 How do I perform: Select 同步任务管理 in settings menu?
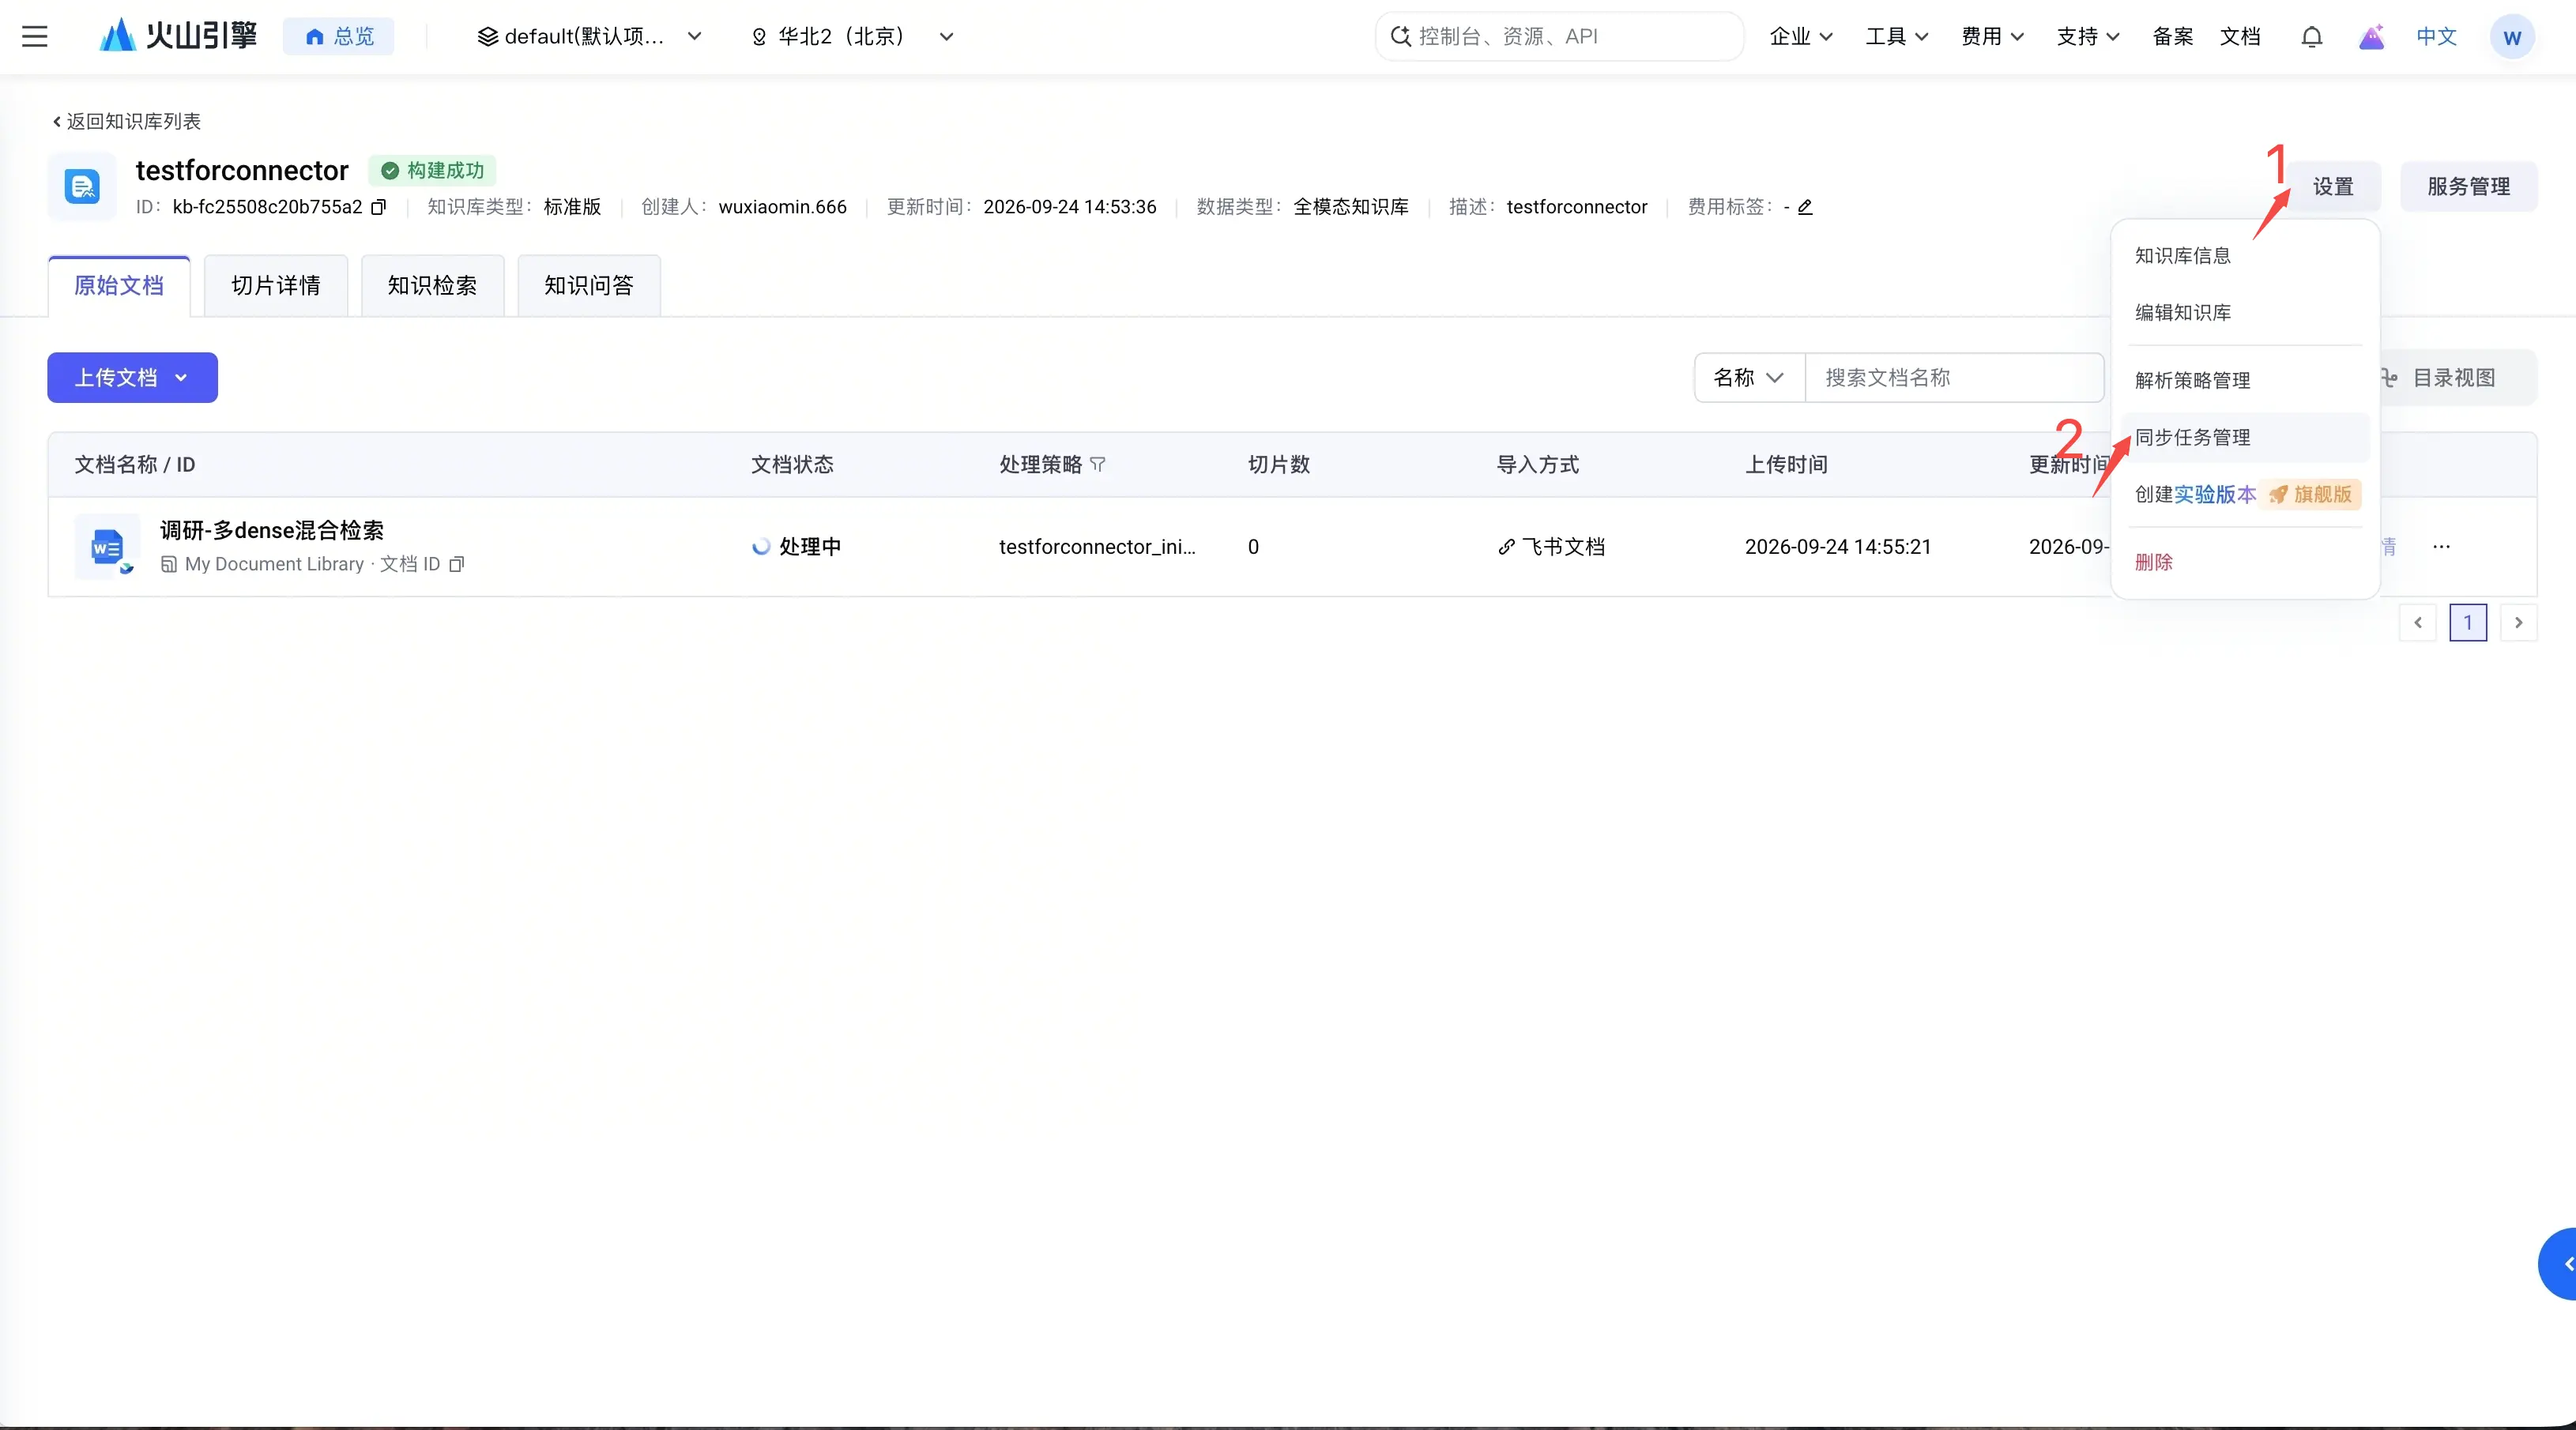pyautogui.click(x=2244, y=438)
